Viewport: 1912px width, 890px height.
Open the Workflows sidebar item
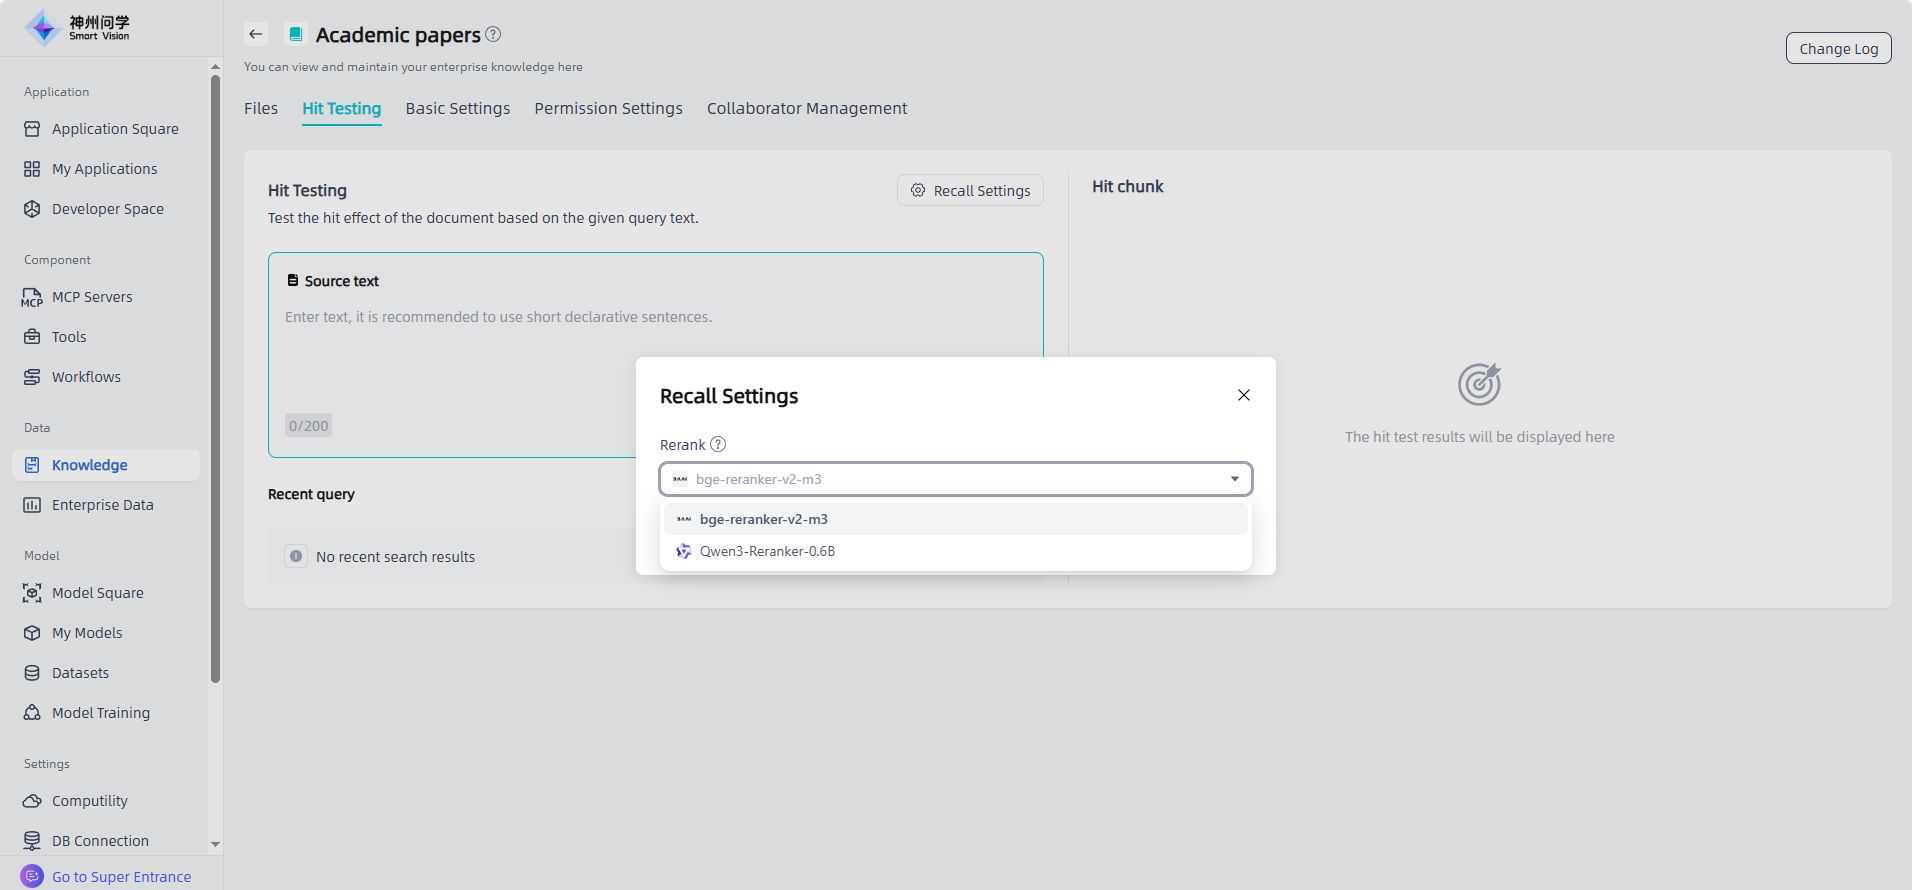[x=86, y=377]
